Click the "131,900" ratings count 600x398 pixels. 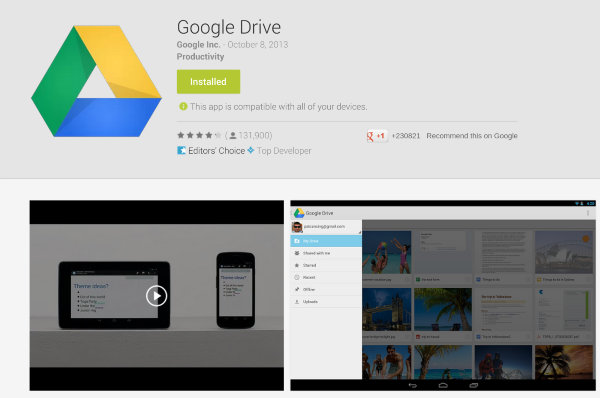pyautogui.click(x=254, y=135)
